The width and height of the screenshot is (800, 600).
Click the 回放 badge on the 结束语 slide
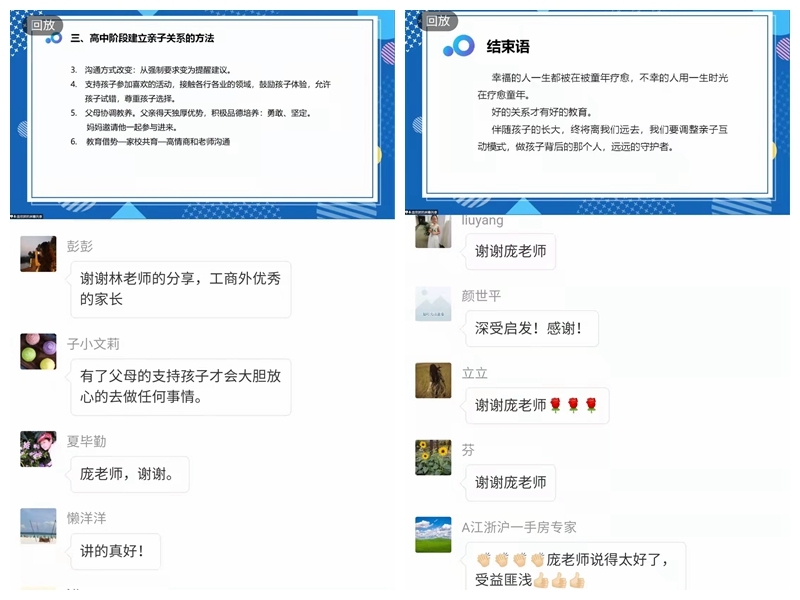coord(437,21)
